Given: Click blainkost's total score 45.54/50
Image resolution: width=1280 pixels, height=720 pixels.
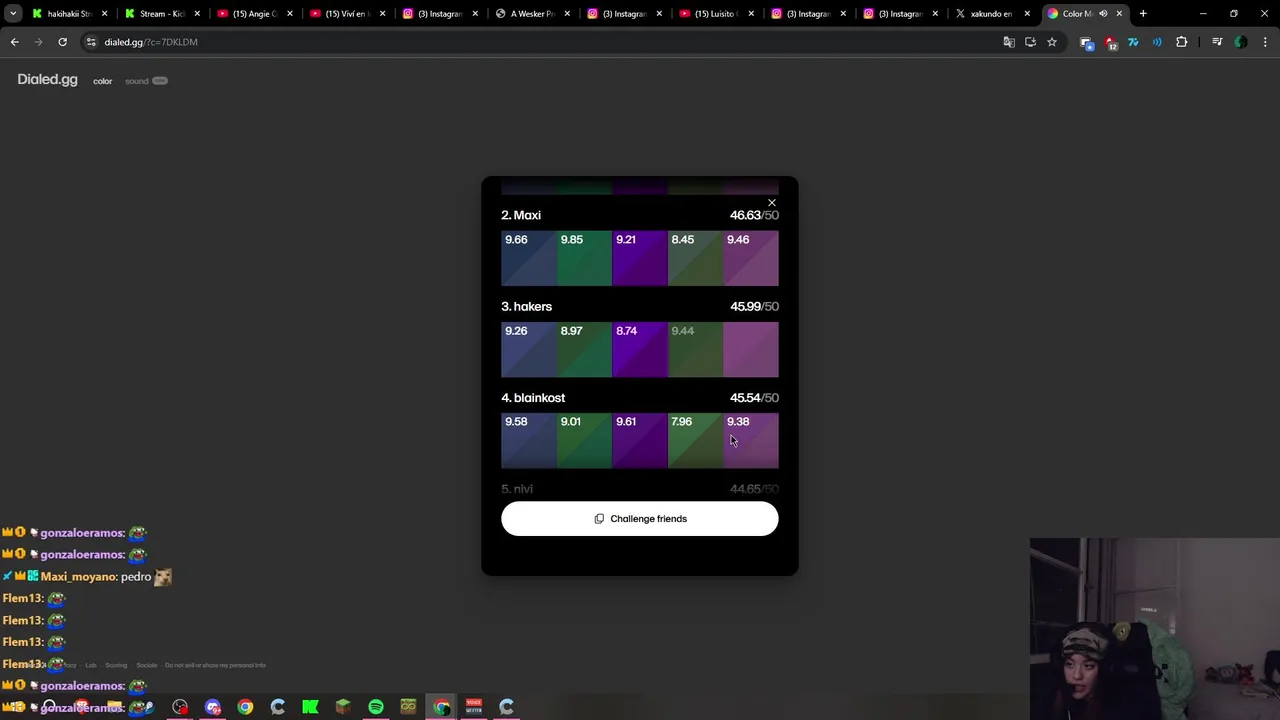Looking at the screenshot, I should pos(754,398).
